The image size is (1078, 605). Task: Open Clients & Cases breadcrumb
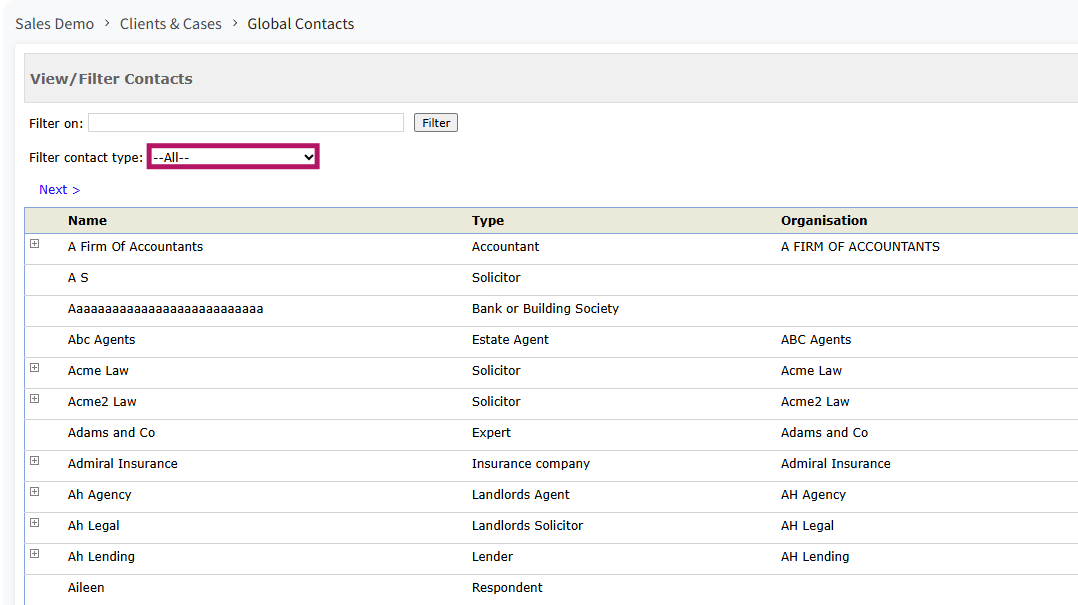point(170,23)
